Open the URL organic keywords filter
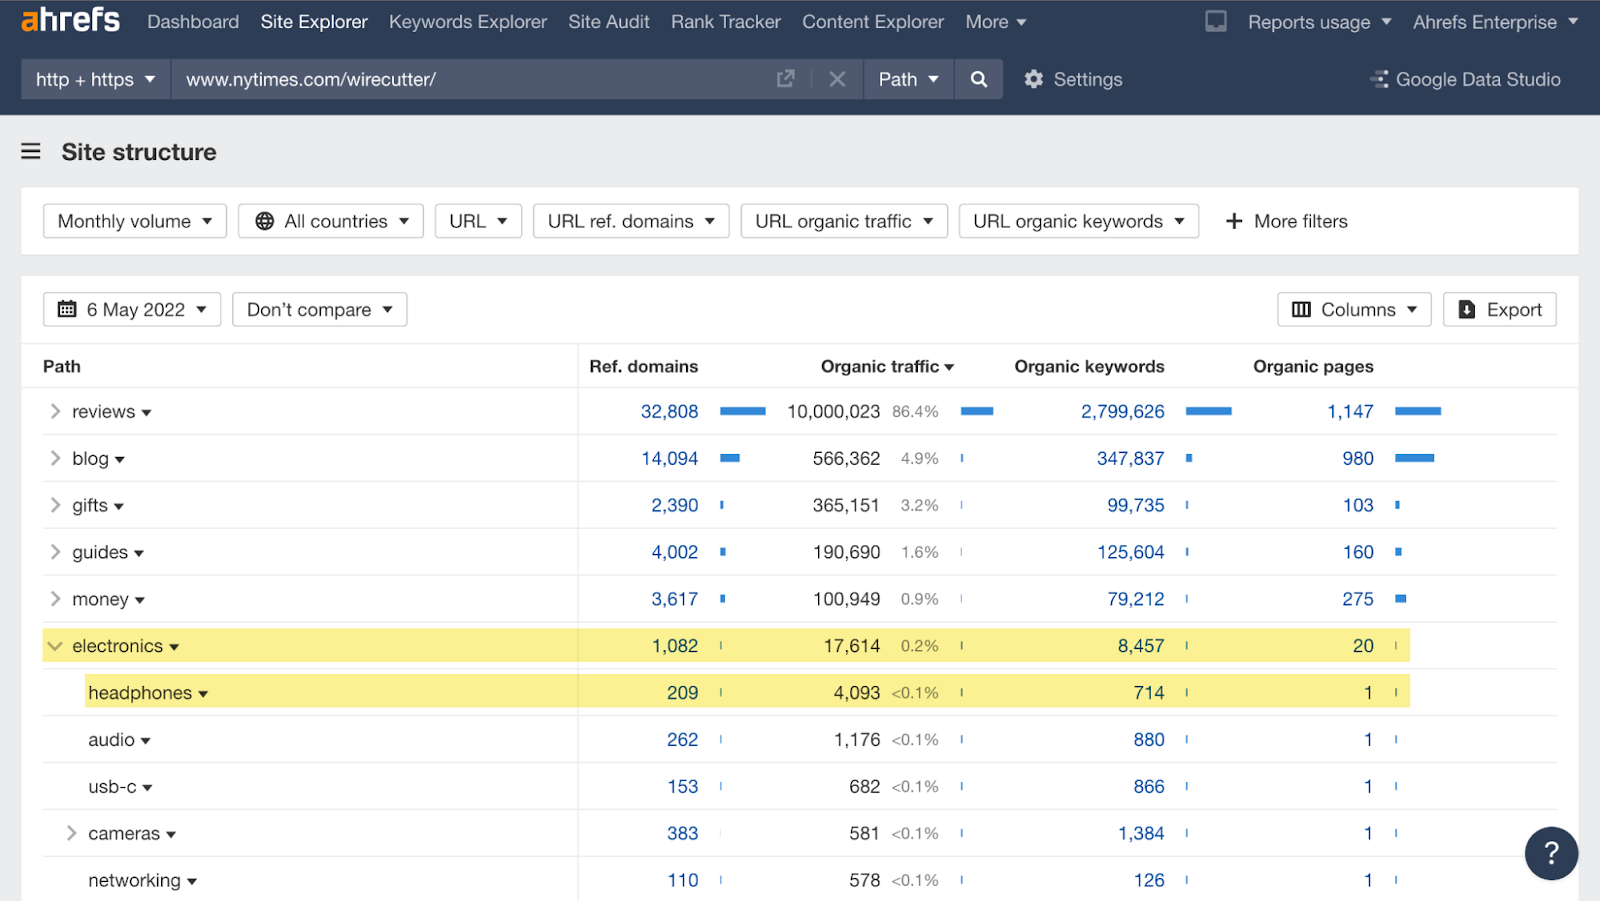This screenshot has width=1600, height=902. click(1079, 221)
